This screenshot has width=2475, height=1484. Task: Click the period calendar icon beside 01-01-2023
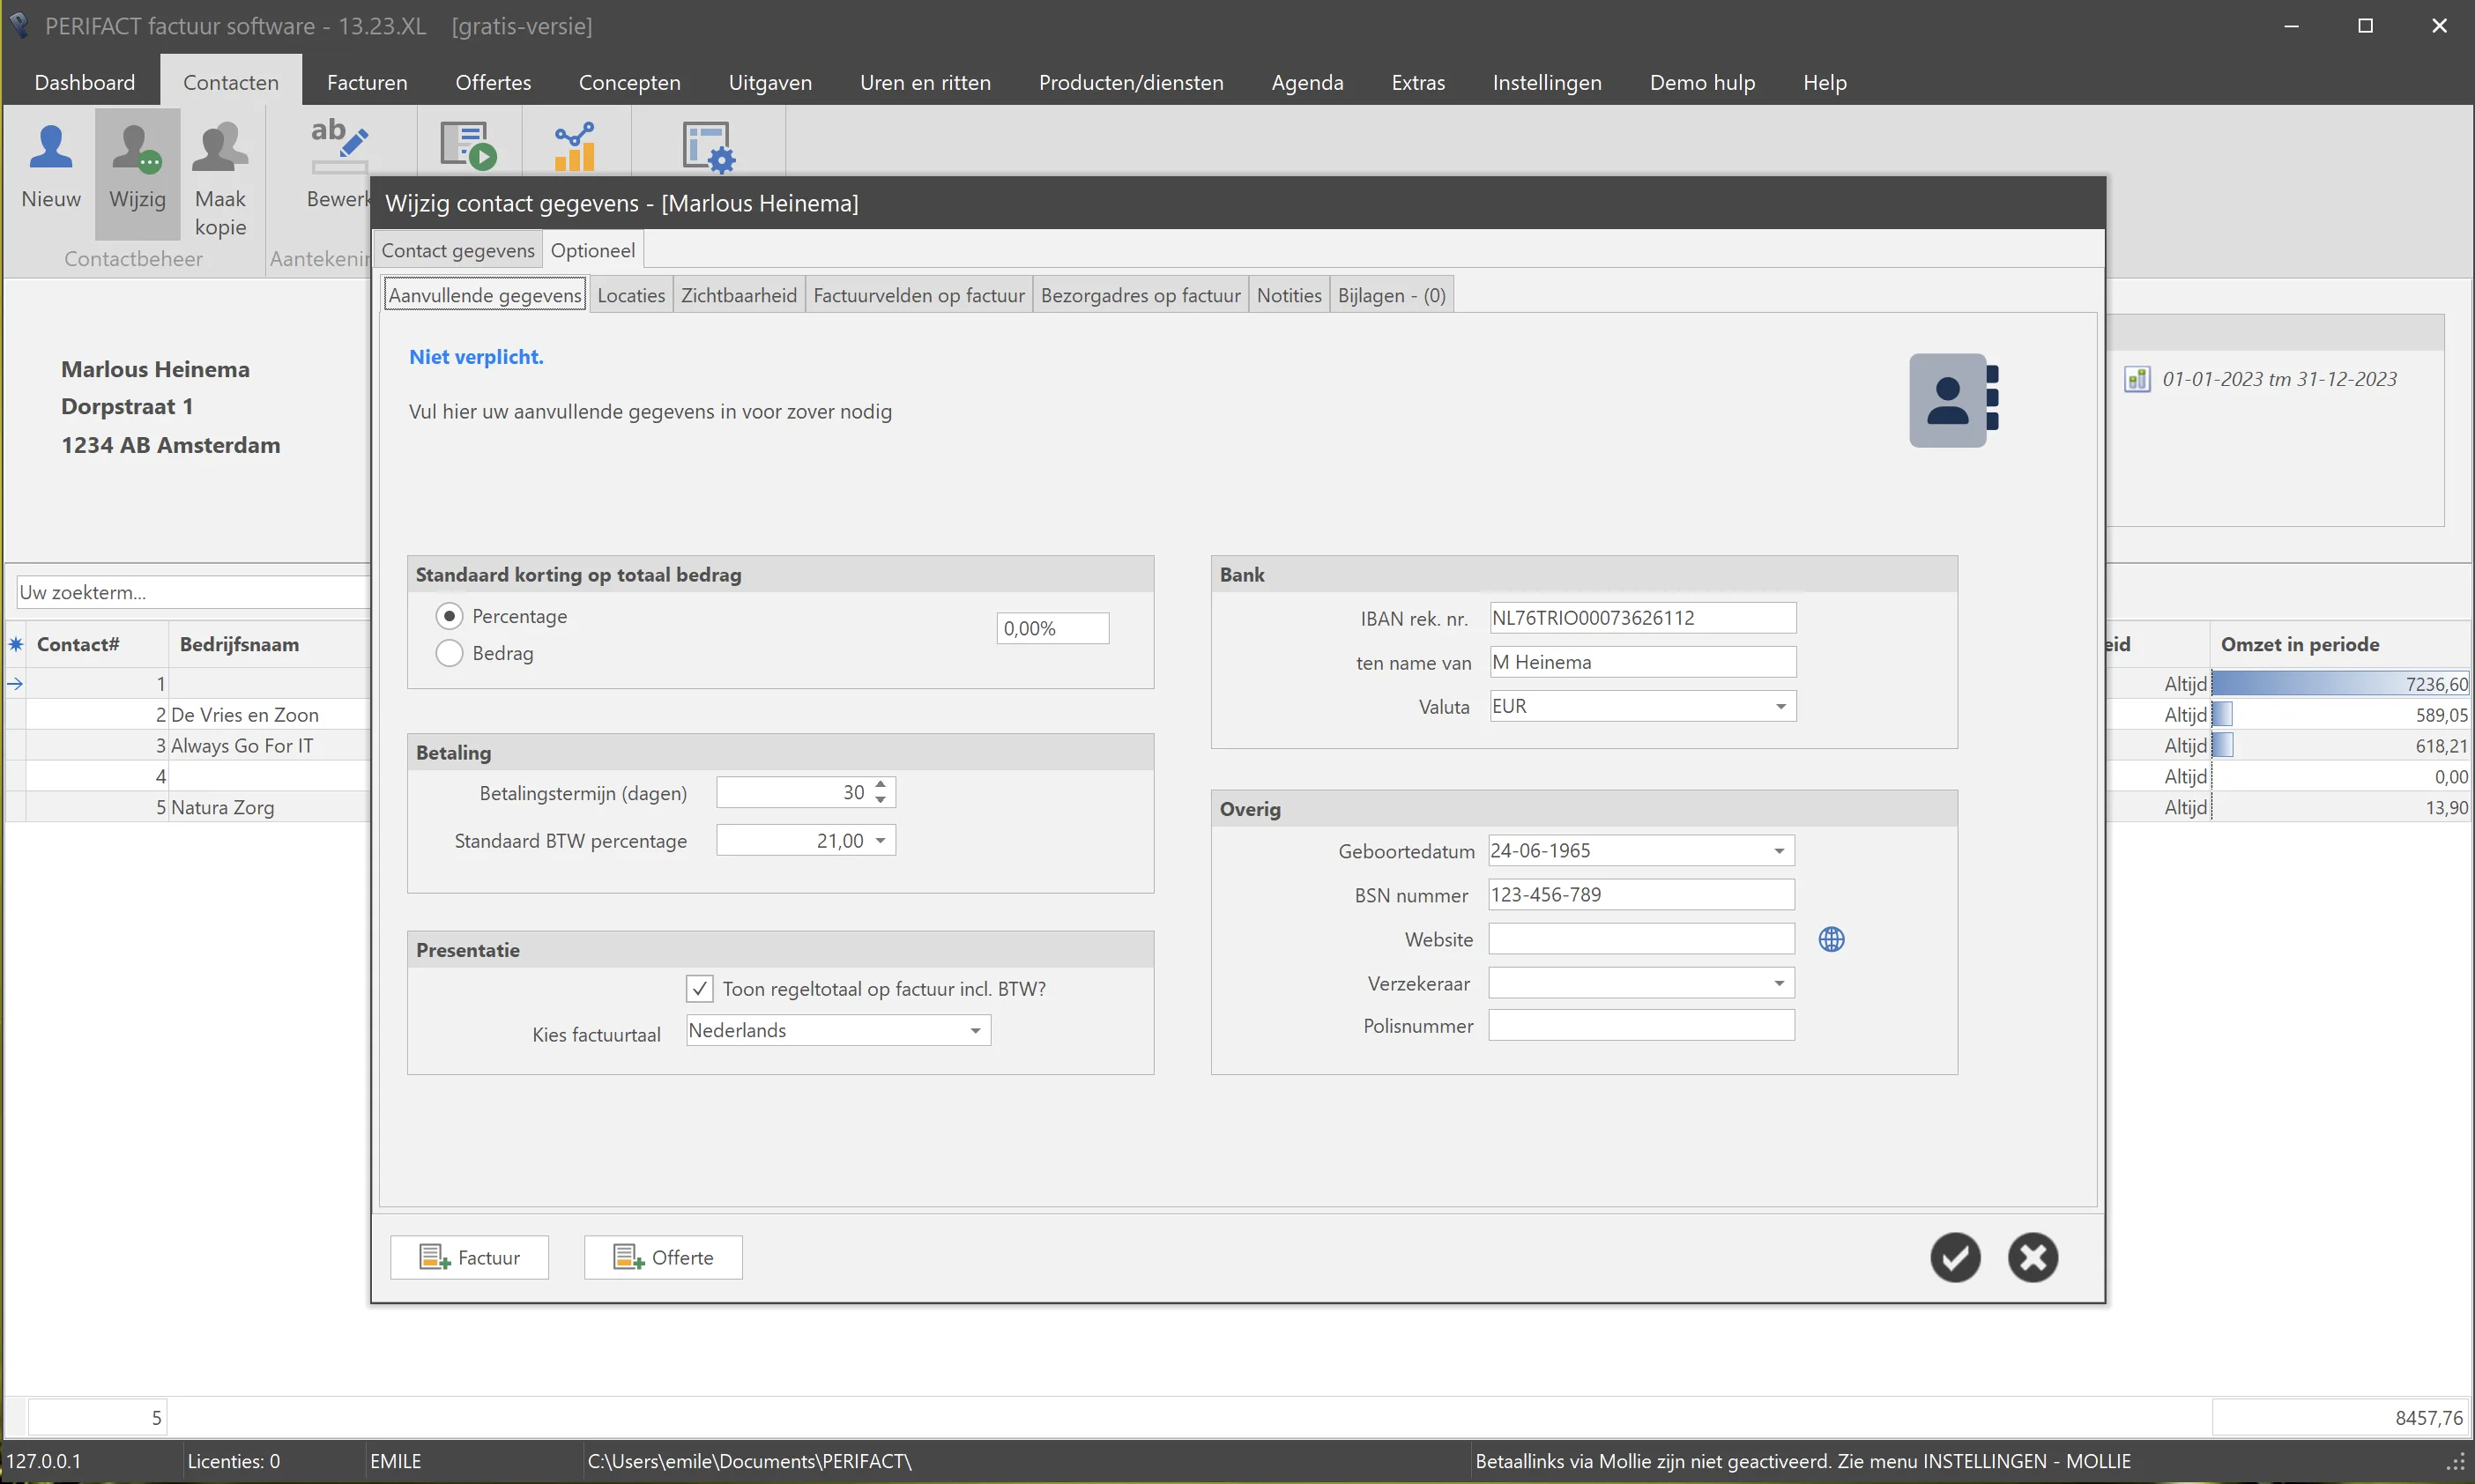(x=2137, y=379)
